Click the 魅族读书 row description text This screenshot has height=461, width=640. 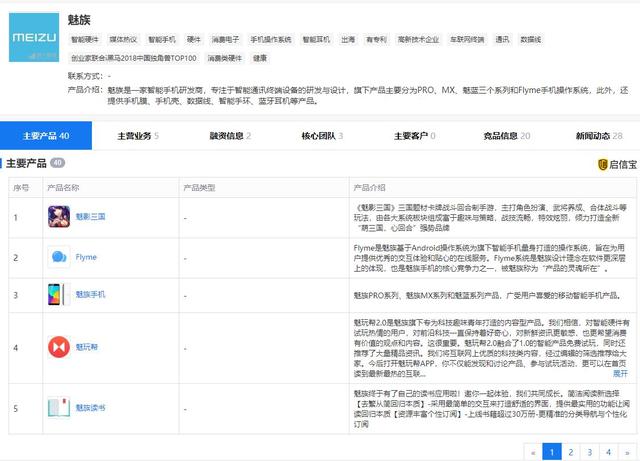[490, 409]
